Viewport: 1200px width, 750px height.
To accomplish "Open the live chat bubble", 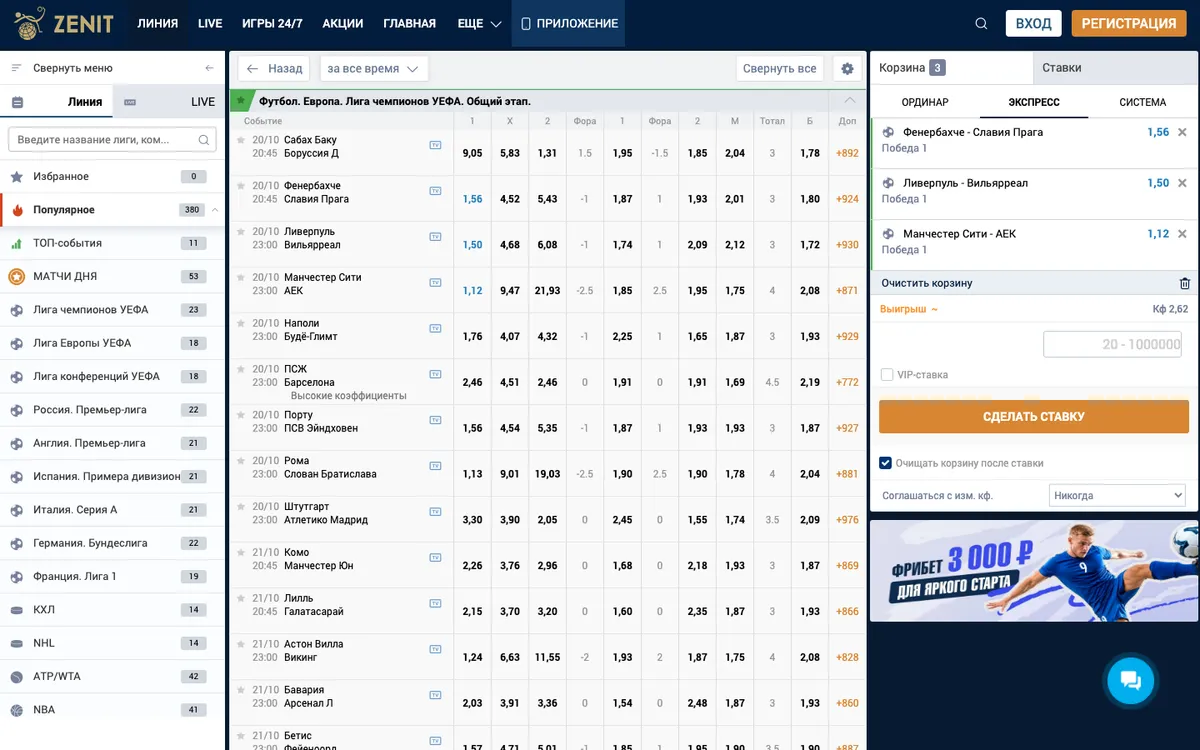I will 1131,681.
